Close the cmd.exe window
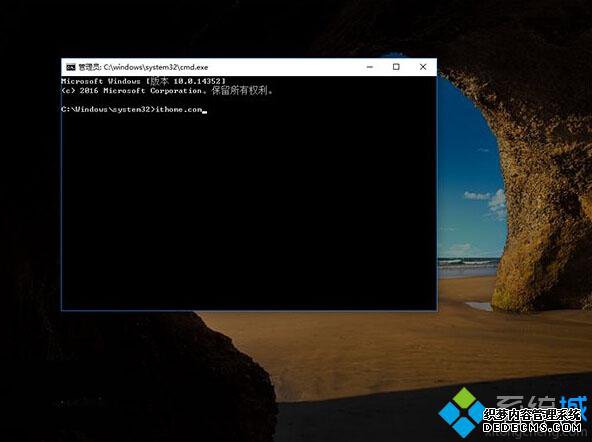Image resolution: width=592 pixels, height=442 pixels. coord(423,67)
